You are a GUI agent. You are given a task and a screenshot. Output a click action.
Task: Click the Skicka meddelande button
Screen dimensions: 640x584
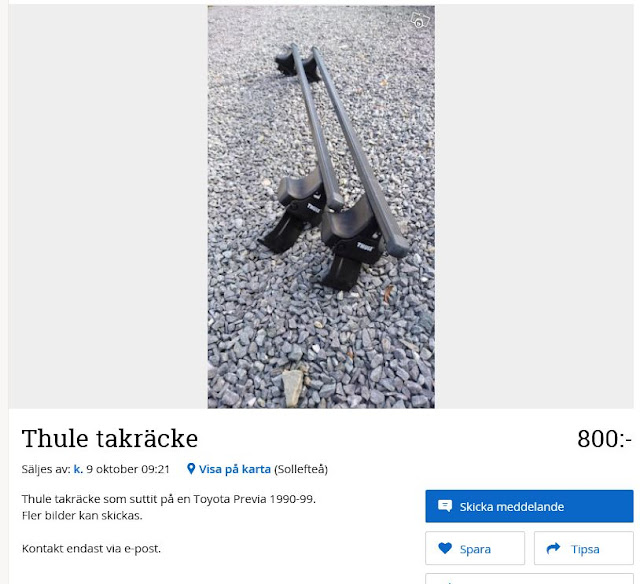529,506
